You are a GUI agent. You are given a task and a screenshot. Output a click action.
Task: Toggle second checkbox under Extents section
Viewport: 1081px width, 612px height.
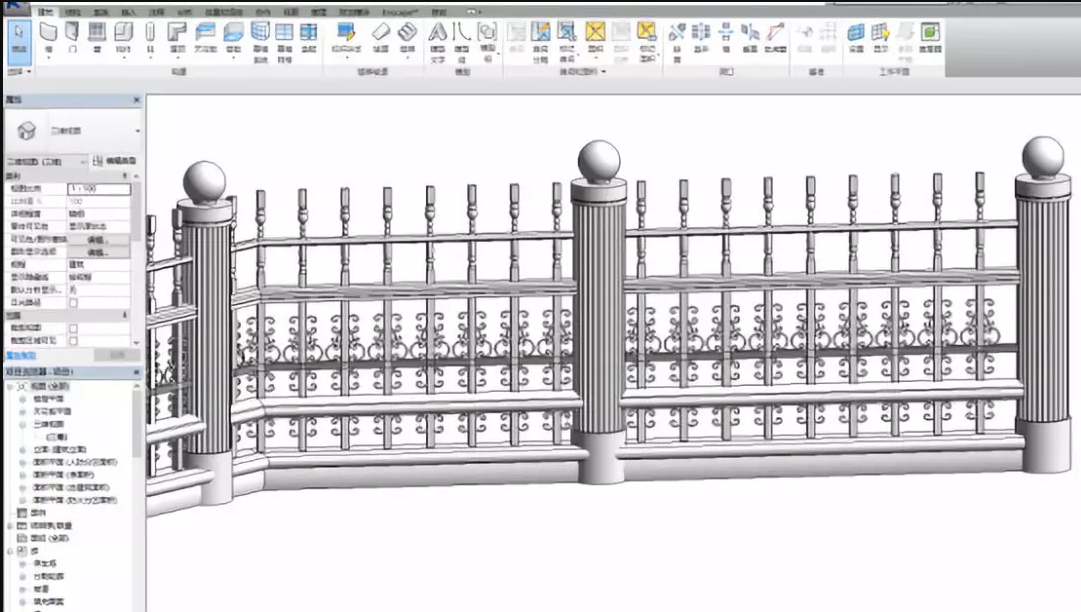[73, 341]
